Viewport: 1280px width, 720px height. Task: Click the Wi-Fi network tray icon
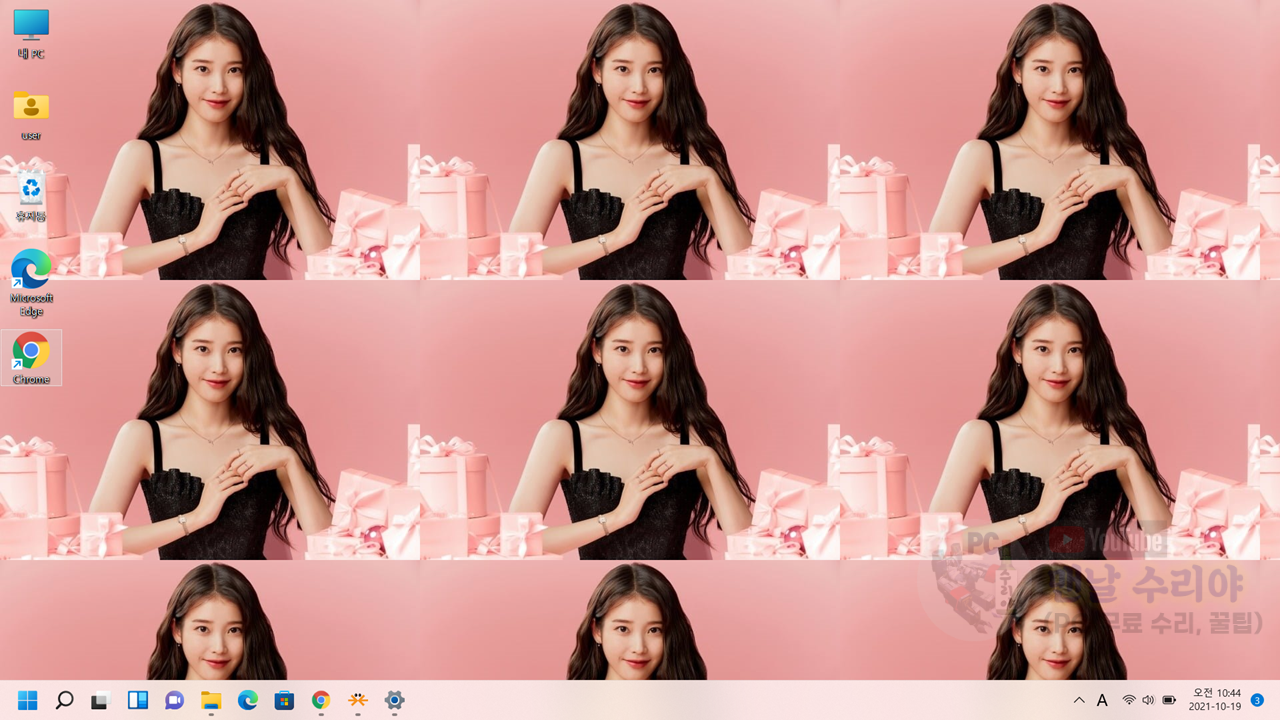point(1129,700)
